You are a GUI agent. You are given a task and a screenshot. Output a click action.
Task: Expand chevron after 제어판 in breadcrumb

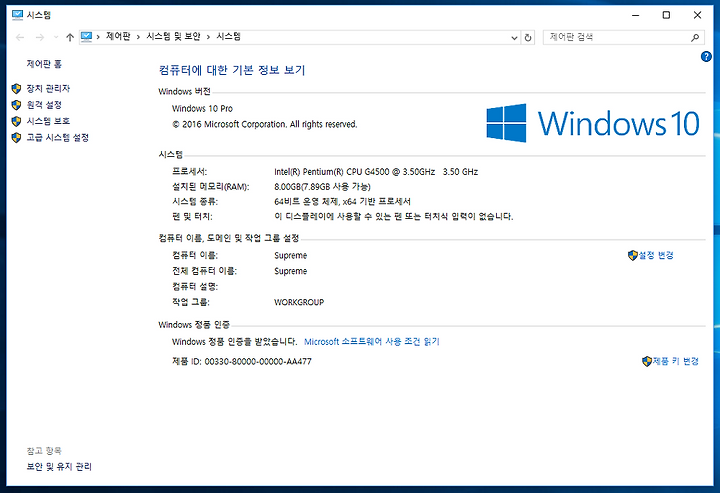coord(138,37)
